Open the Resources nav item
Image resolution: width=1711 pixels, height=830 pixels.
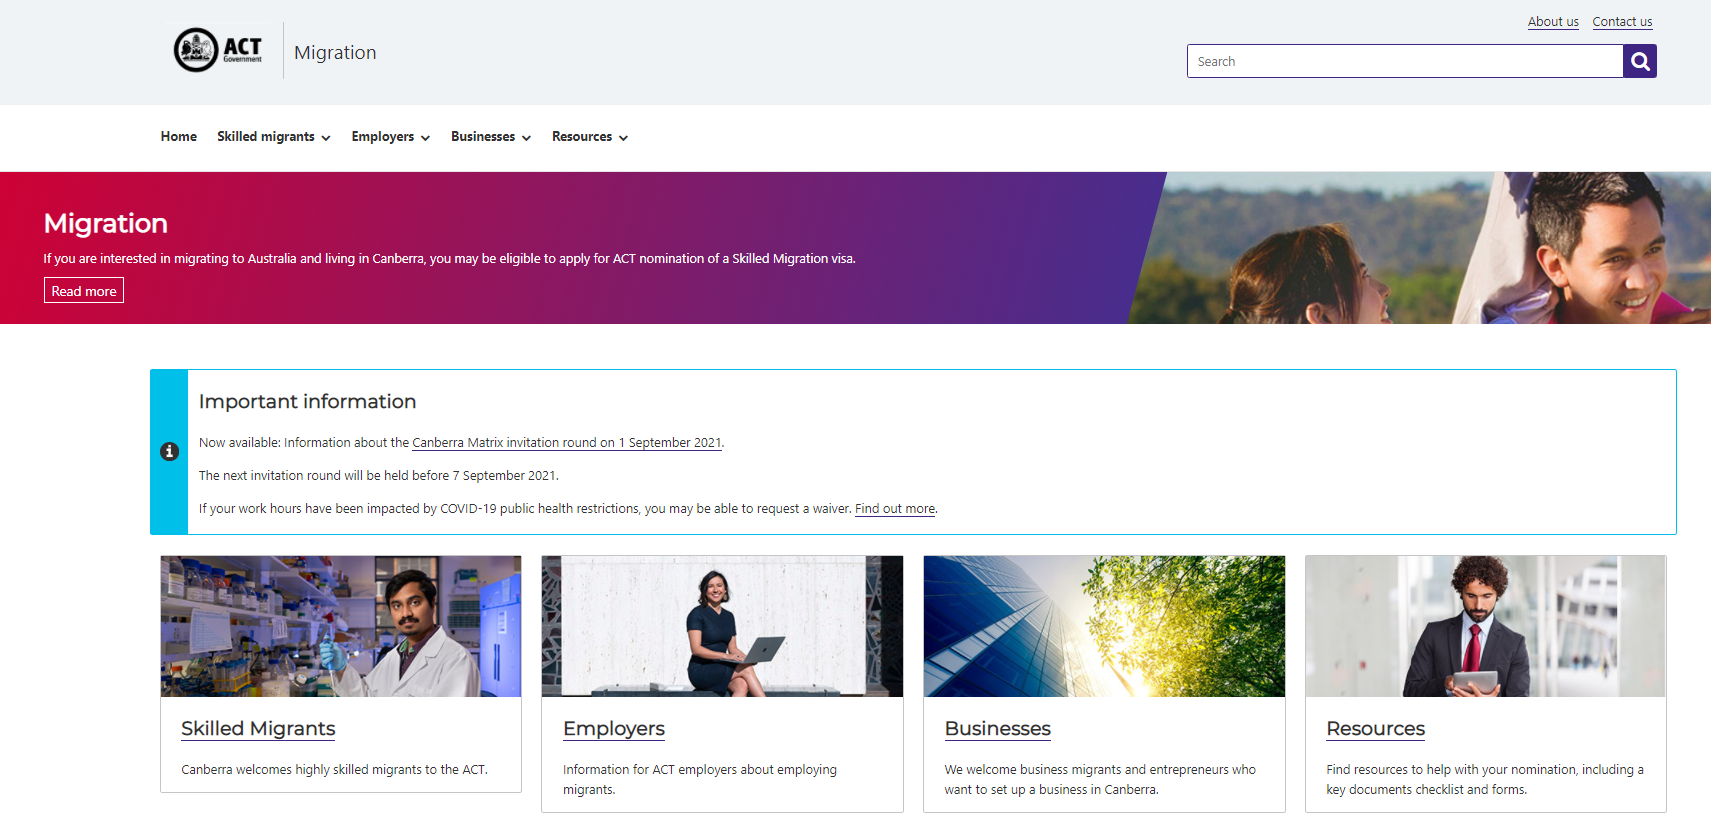(582, 137)
